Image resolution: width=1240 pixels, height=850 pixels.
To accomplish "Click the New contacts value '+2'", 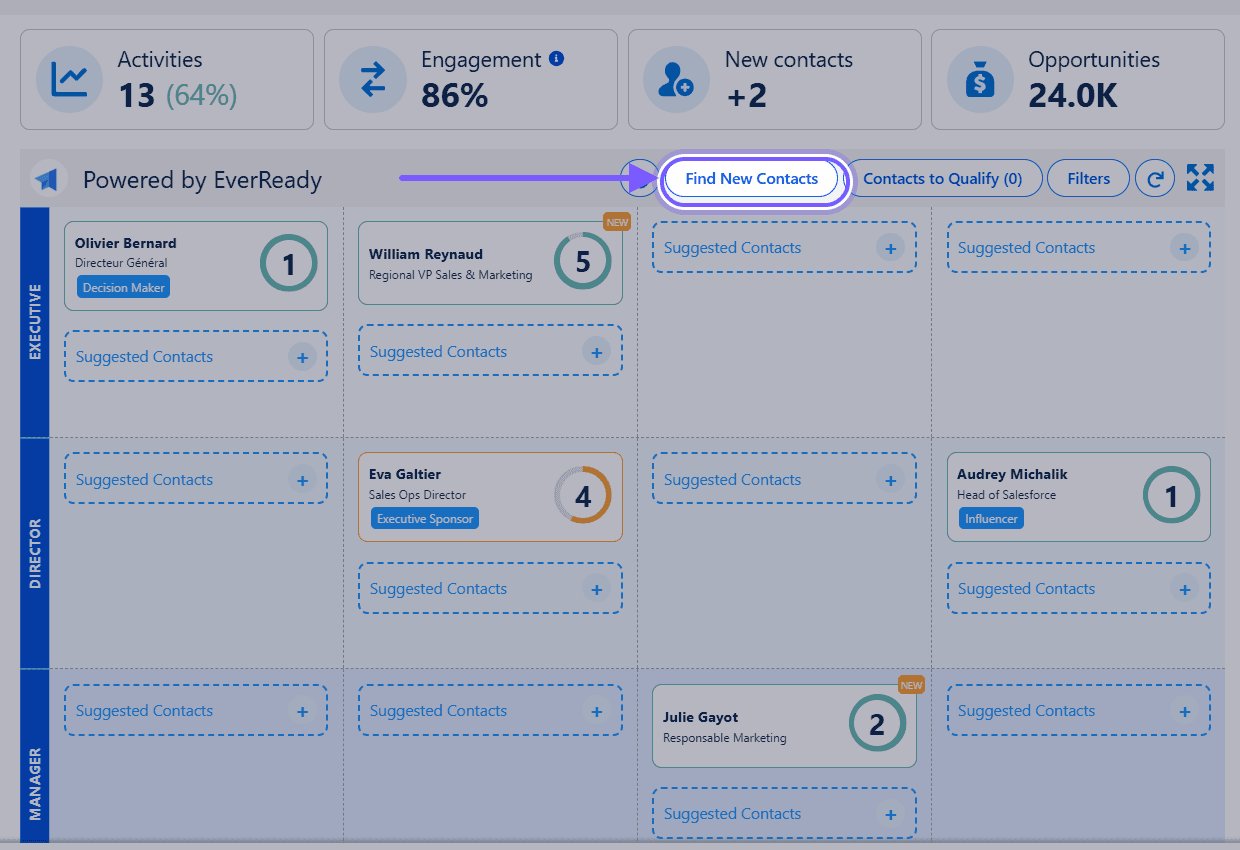I will 746,96.
